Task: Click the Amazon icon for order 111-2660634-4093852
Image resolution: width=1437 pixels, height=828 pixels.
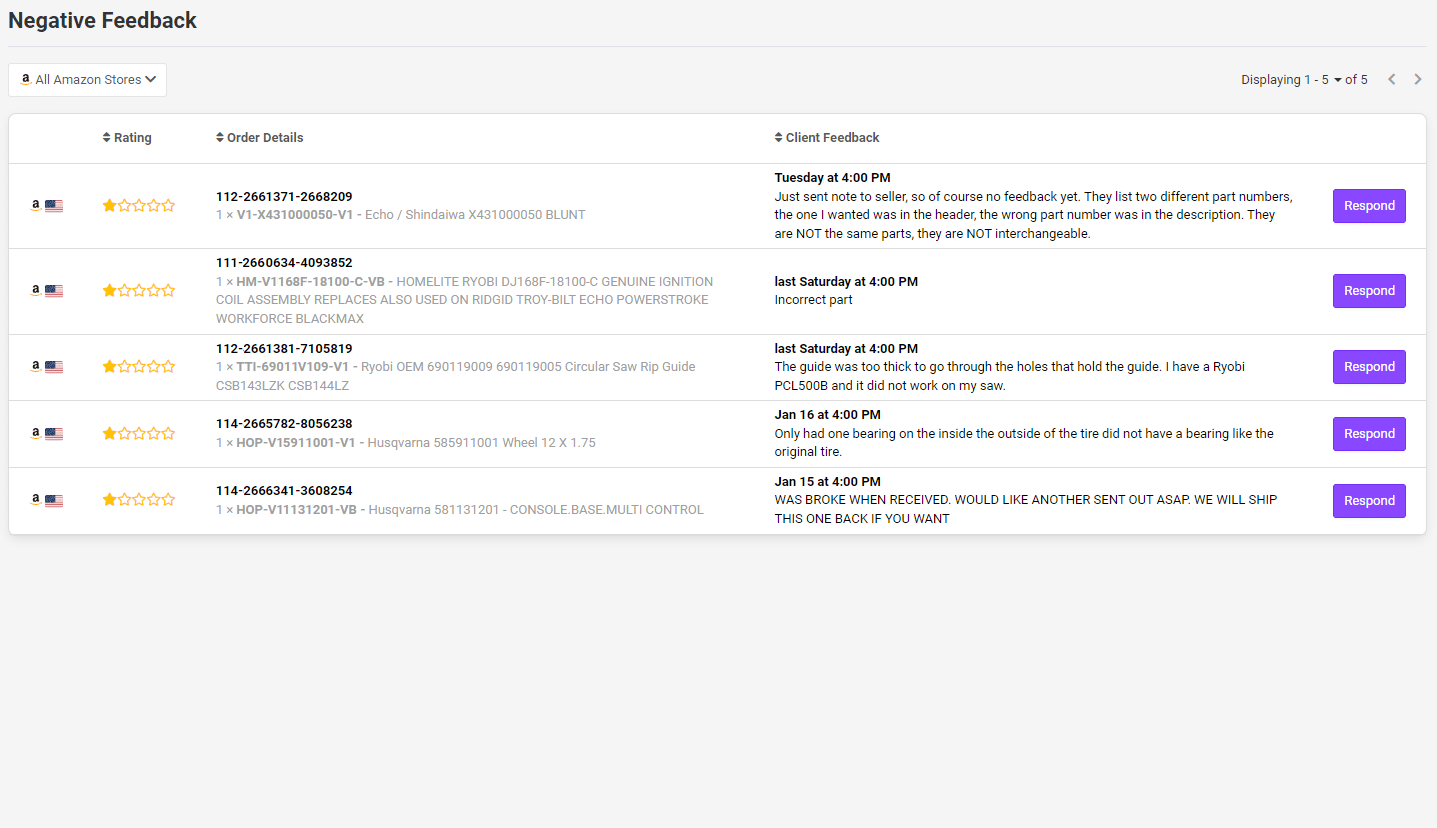Action: tap(35, 291)
